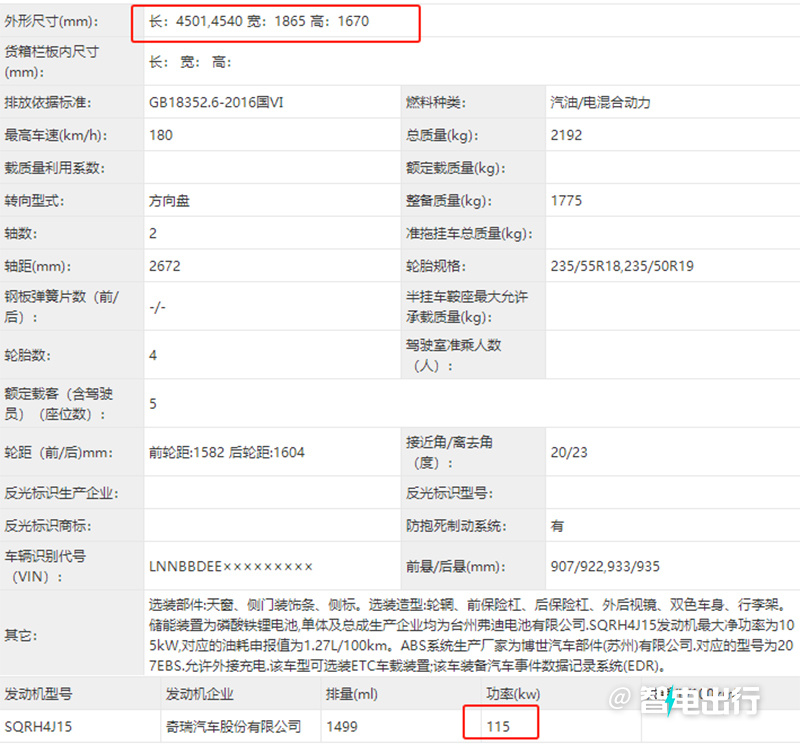Click the 额定载质量(kg) label
800x744 pixels.
[x=456, y=168]
